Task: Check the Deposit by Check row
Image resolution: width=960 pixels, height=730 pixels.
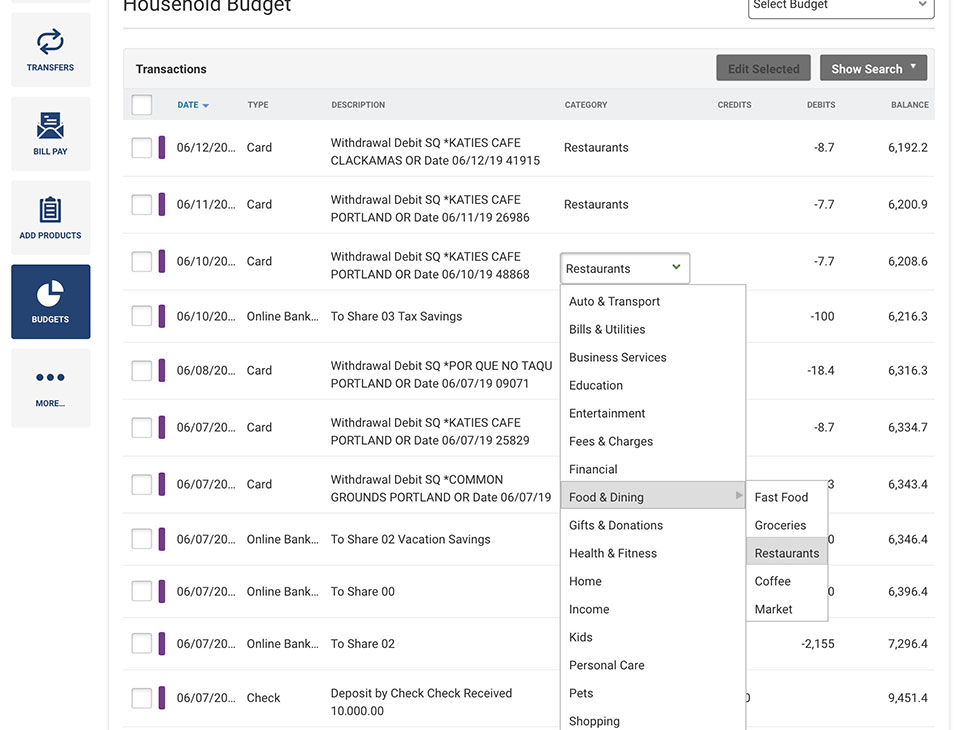Action: [141, 698]
